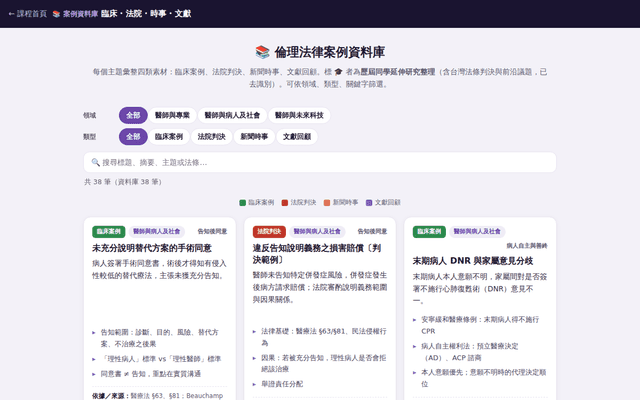
Task: Click bullet 病人自主權利法：預立醫療決定
Action: pos(469,352)
